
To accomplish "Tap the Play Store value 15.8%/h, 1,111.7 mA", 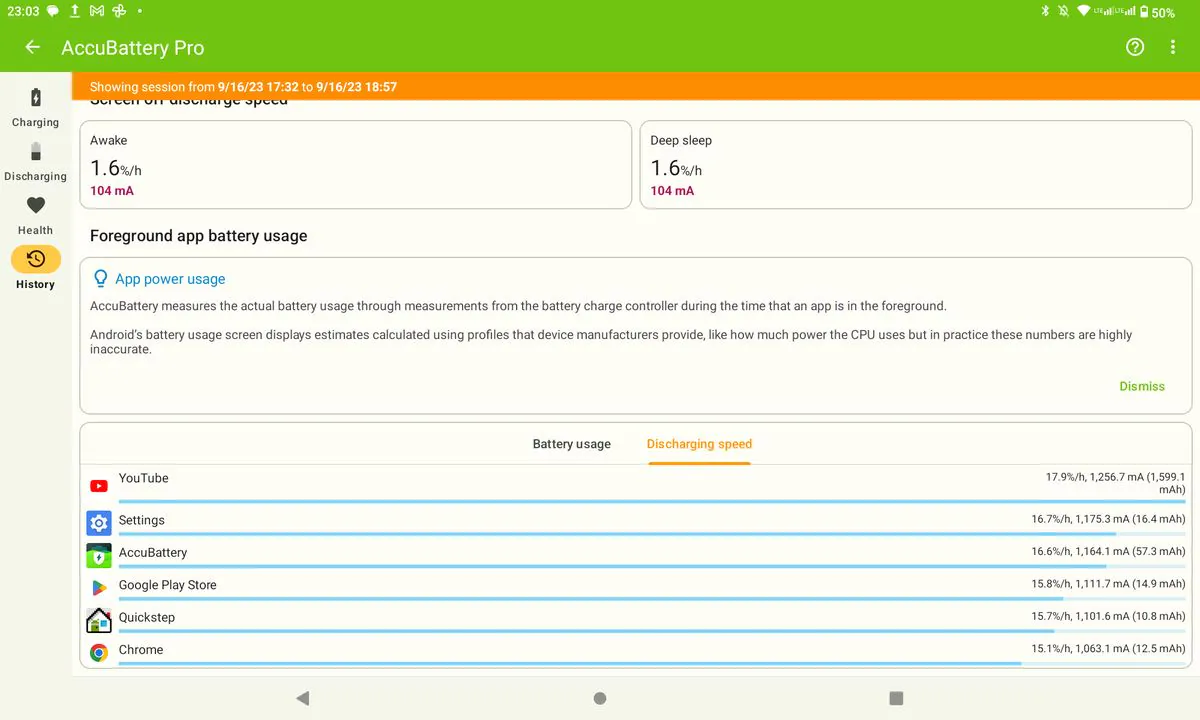I will (1108, 584).
